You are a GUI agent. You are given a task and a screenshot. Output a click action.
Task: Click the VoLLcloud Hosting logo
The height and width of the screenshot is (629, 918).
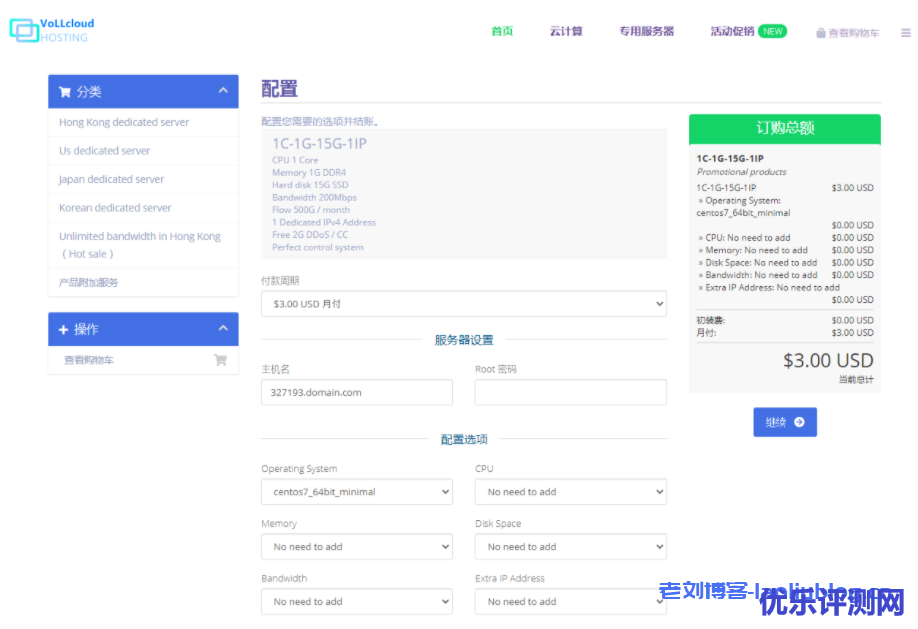coord(50,30)
